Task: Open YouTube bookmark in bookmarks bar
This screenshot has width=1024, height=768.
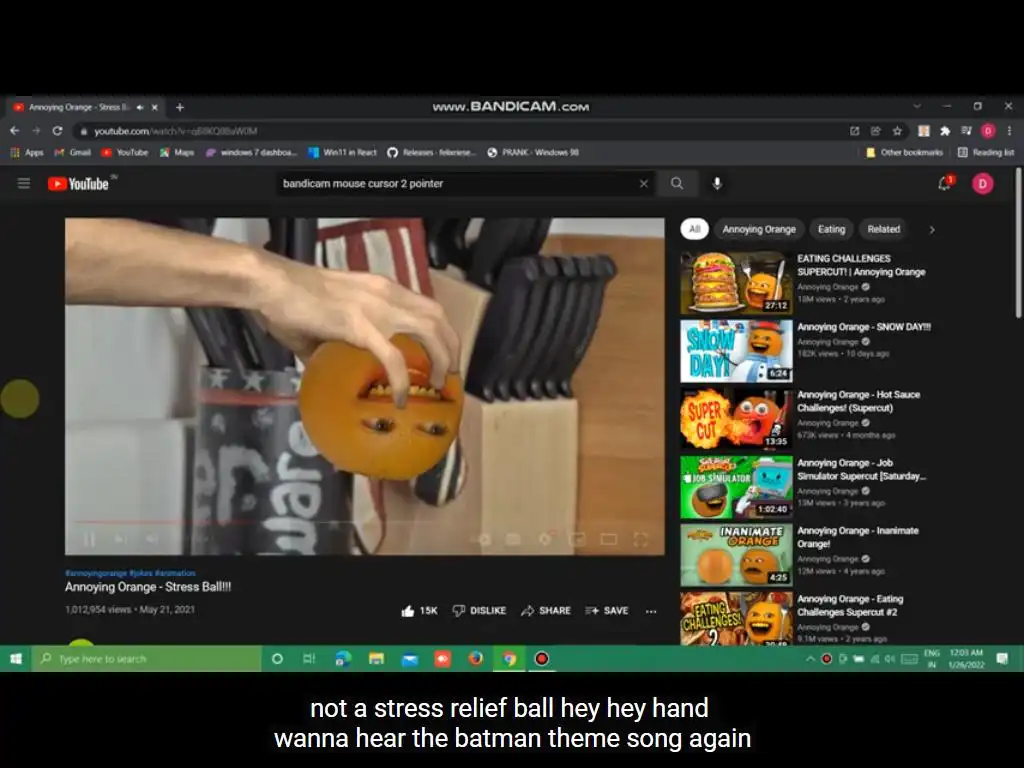Action: click(125, 152)
